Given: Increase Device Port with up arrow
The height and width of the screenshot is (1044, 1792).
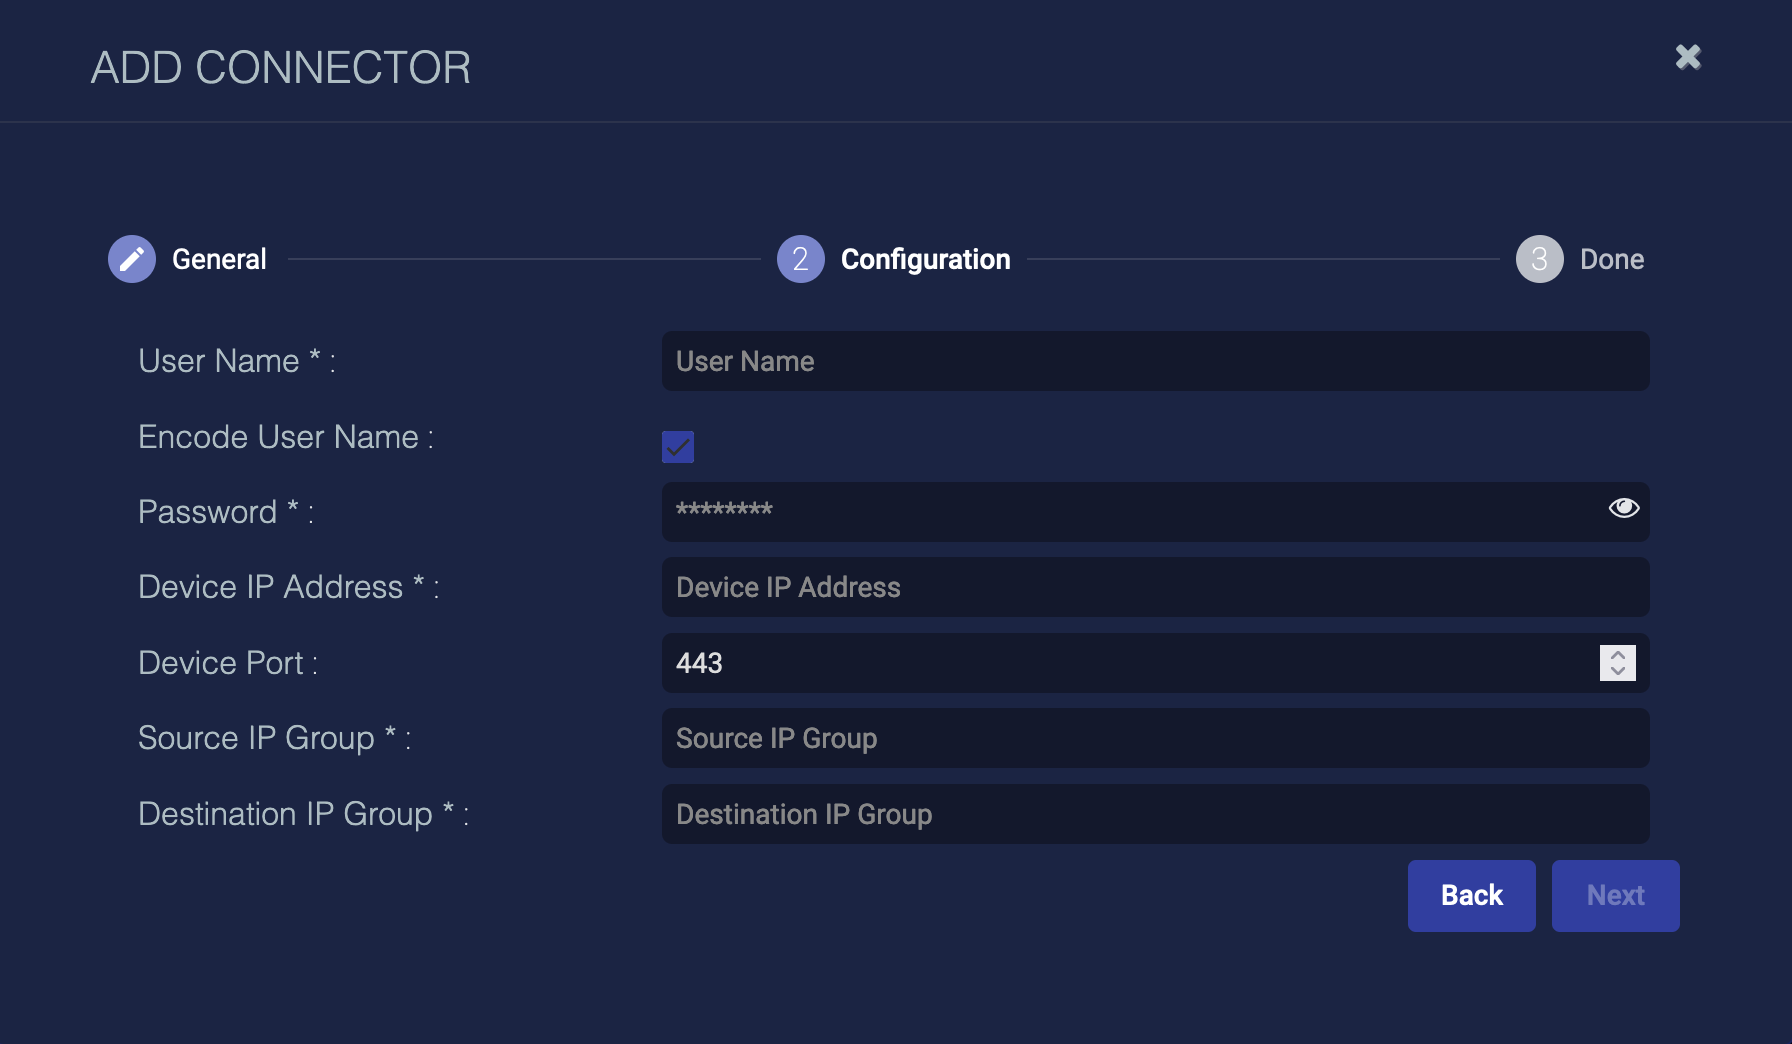Looking at the screenshot, I should pos(1617,655).
